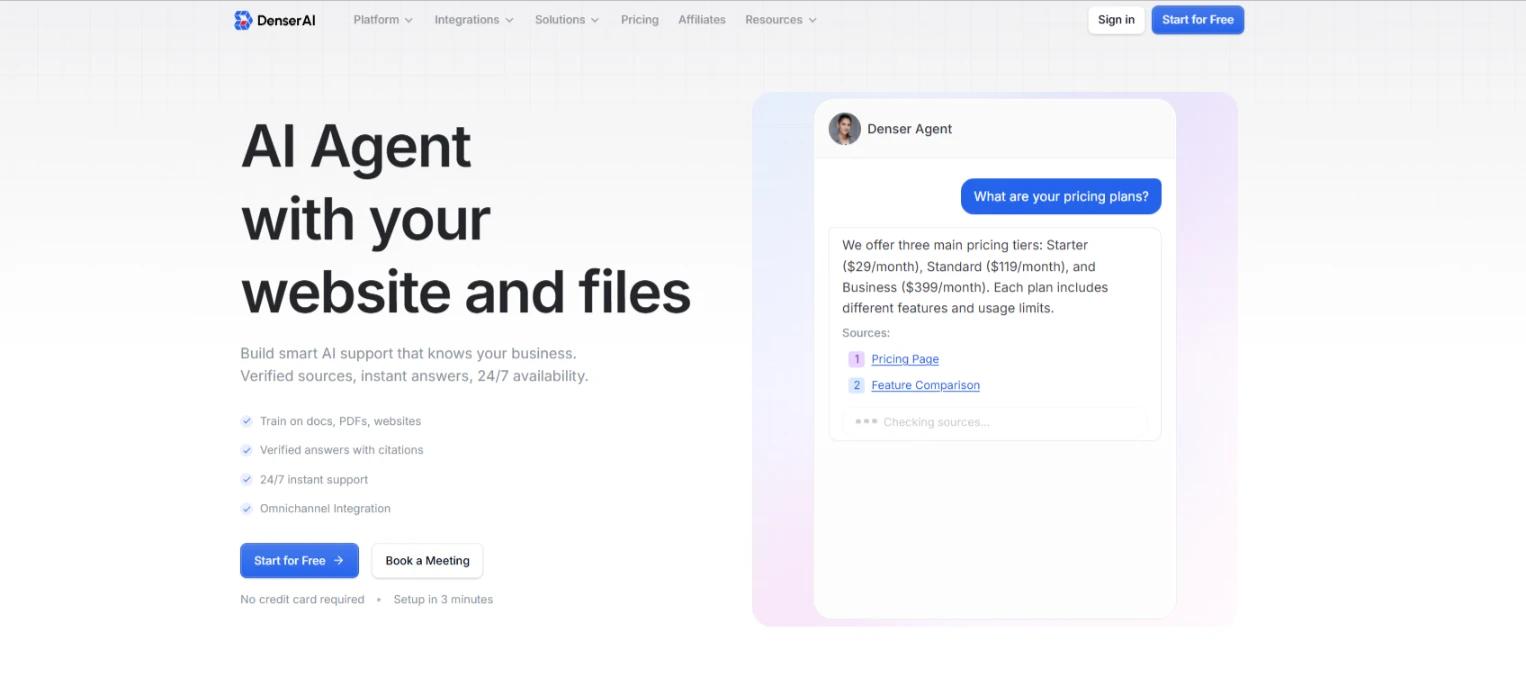Screen dimensions: 1526x686
Task: Toggle the checkmark for "24/7 instant support"
Action: click(x=247, y=479)
